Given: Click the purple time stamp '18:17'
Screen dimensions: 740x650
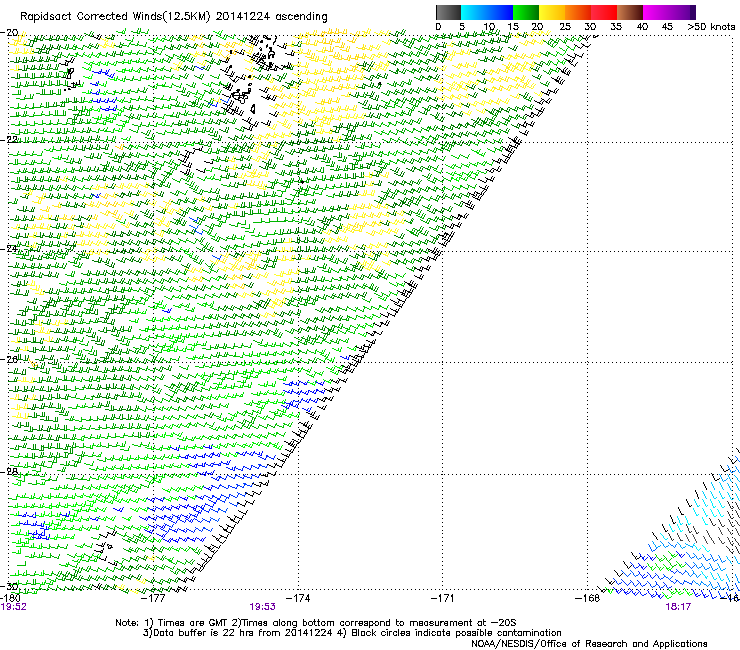Looking at the screenshot, I should (x=678, y=607).
